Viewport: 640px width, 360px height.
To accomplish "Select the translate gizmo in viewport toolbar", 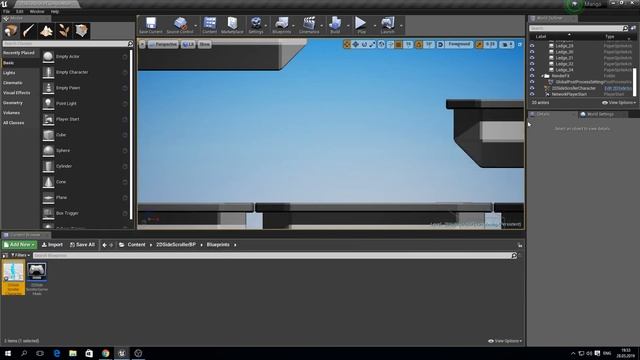I will [356, 44].
